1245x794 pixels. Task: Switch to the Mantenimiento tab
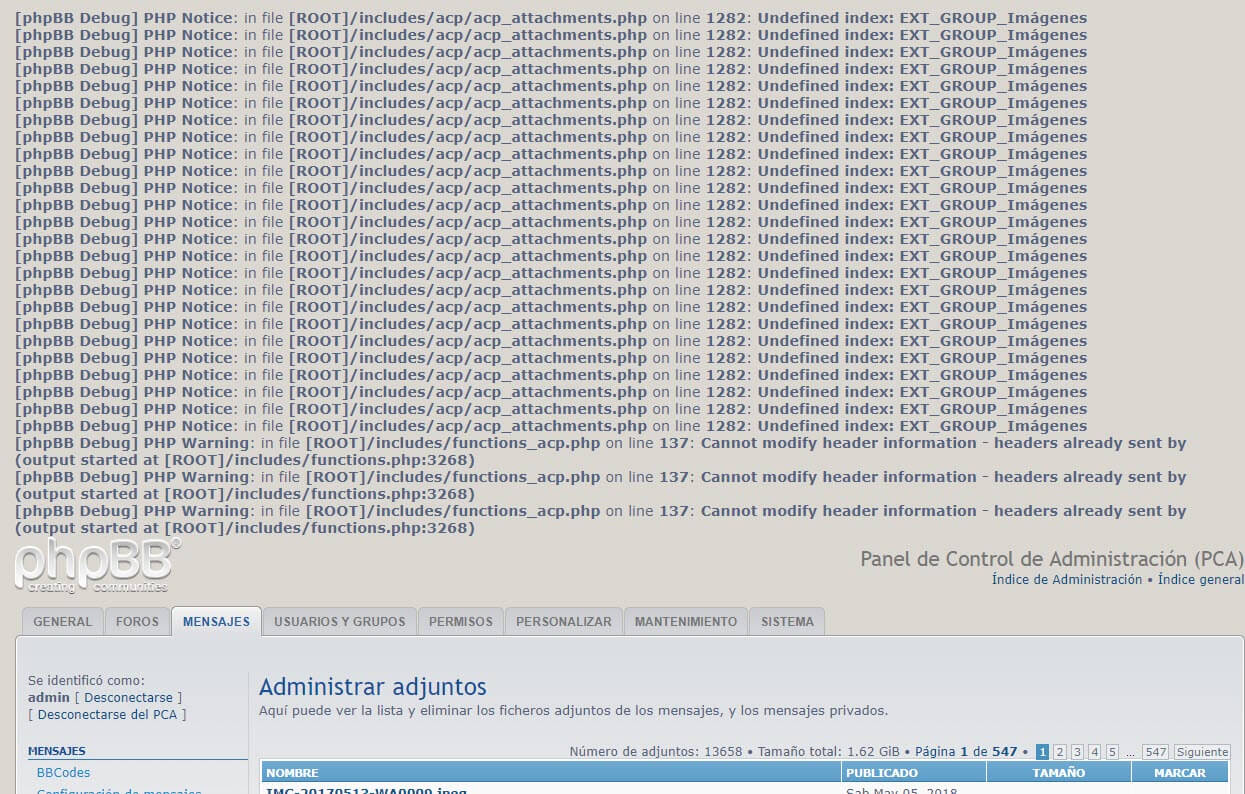point(685,622)
